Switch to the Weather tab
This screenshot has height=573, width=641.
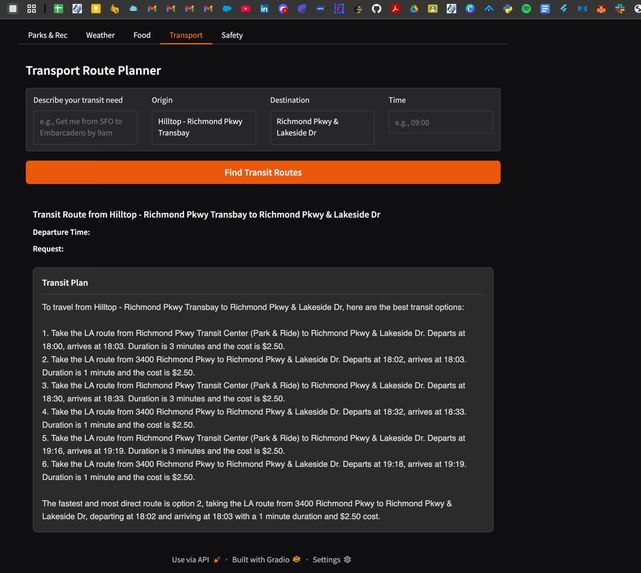point(100,35)
